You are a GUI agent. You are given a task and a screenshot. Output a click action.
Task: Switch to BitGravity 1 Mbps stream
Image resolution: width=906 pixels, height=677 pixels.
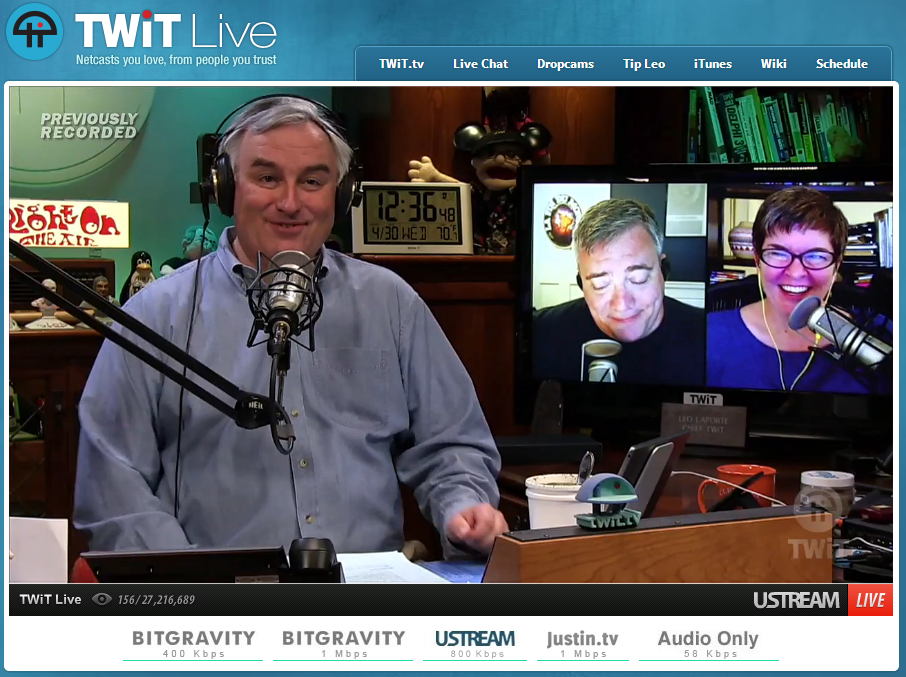343,643
